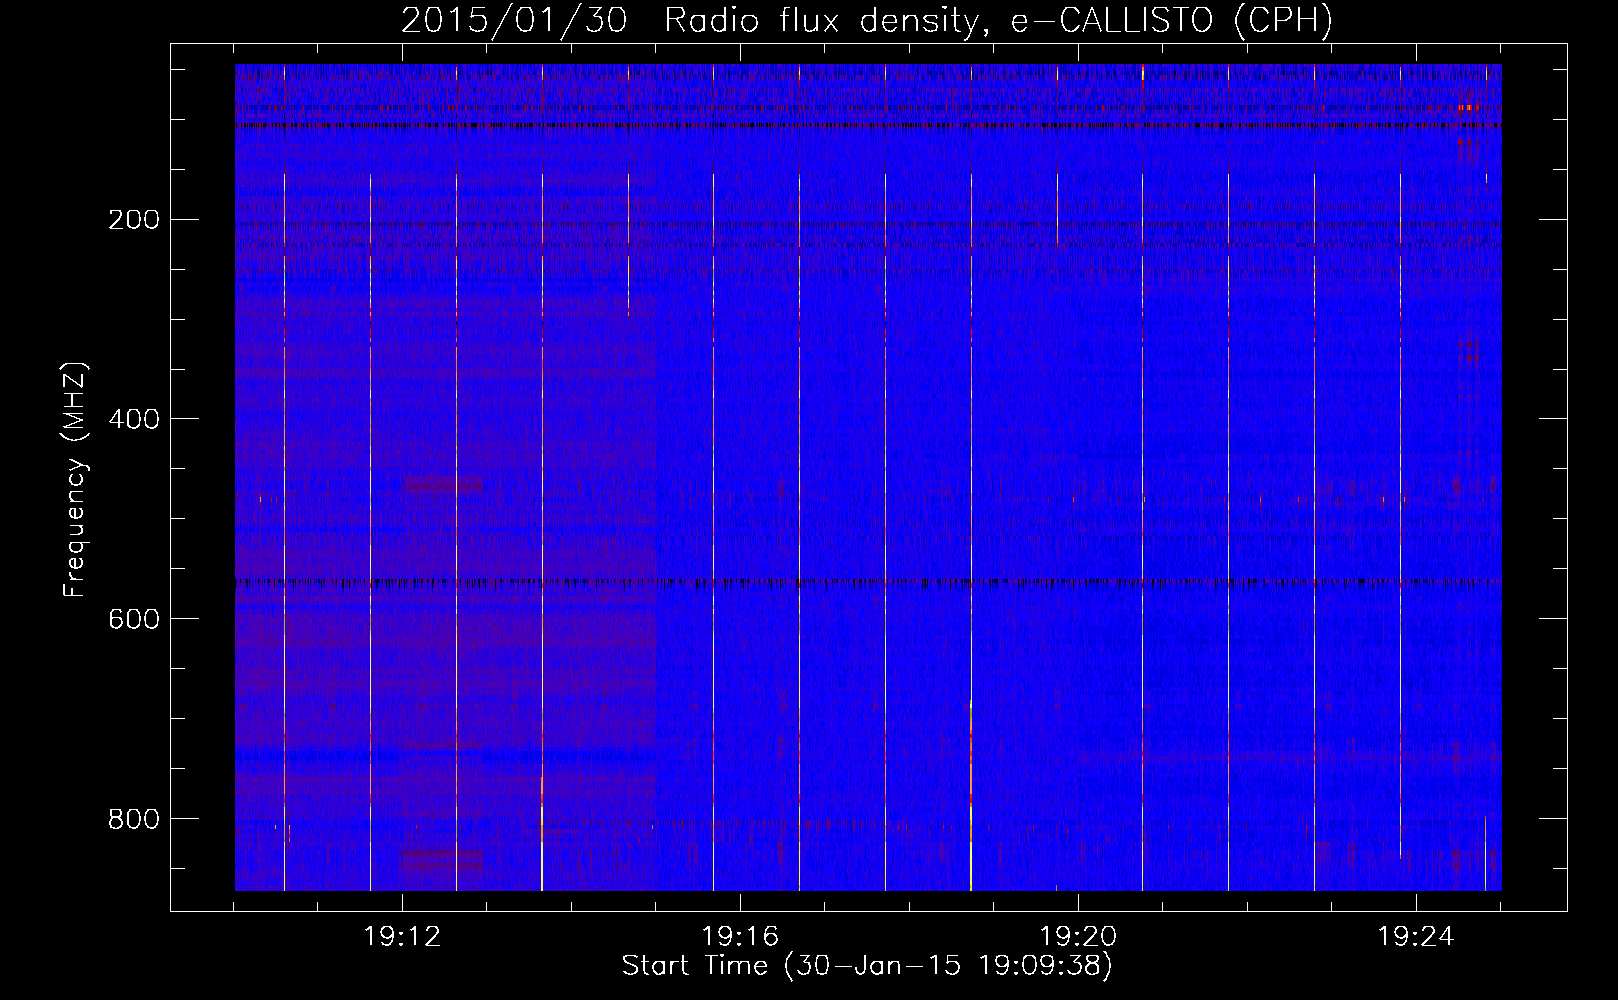The width and height of the screenshot is (1618, 1000).
Task: Click the 800 frequency tick label
Action: pyautogui.click(x=133, y=819)
